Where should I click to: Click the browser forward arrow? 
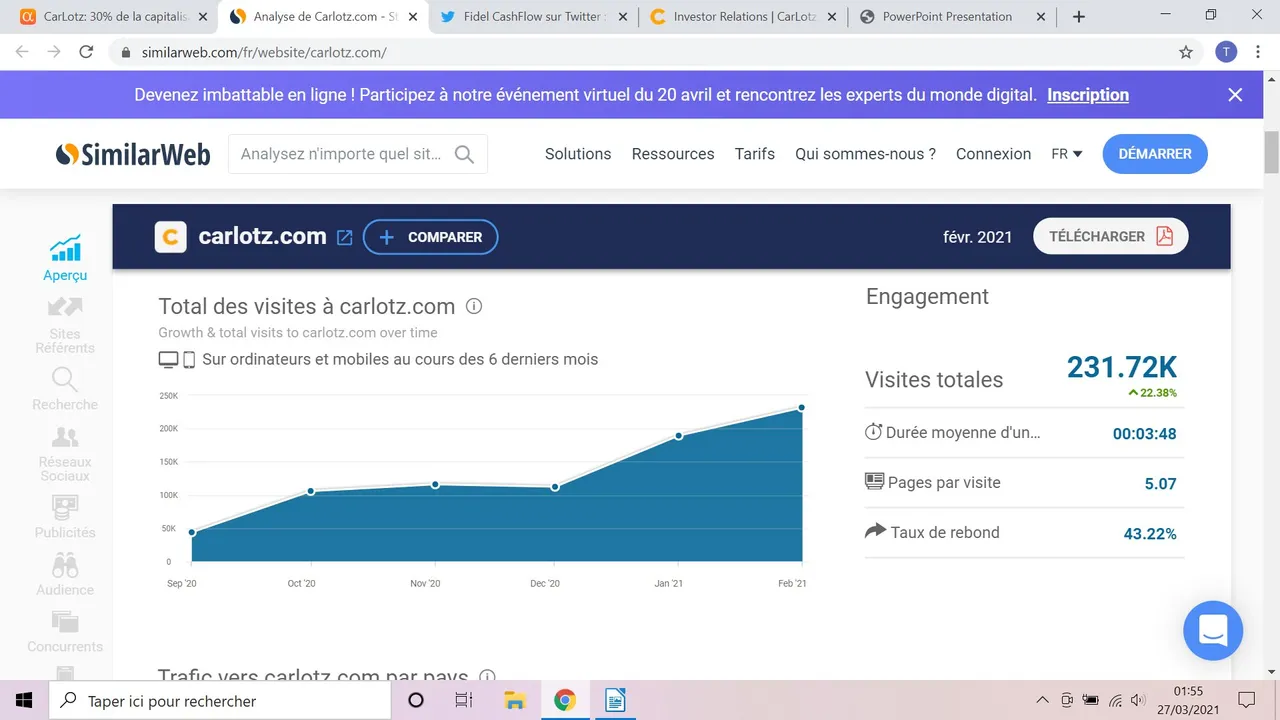tap(54, 52)
